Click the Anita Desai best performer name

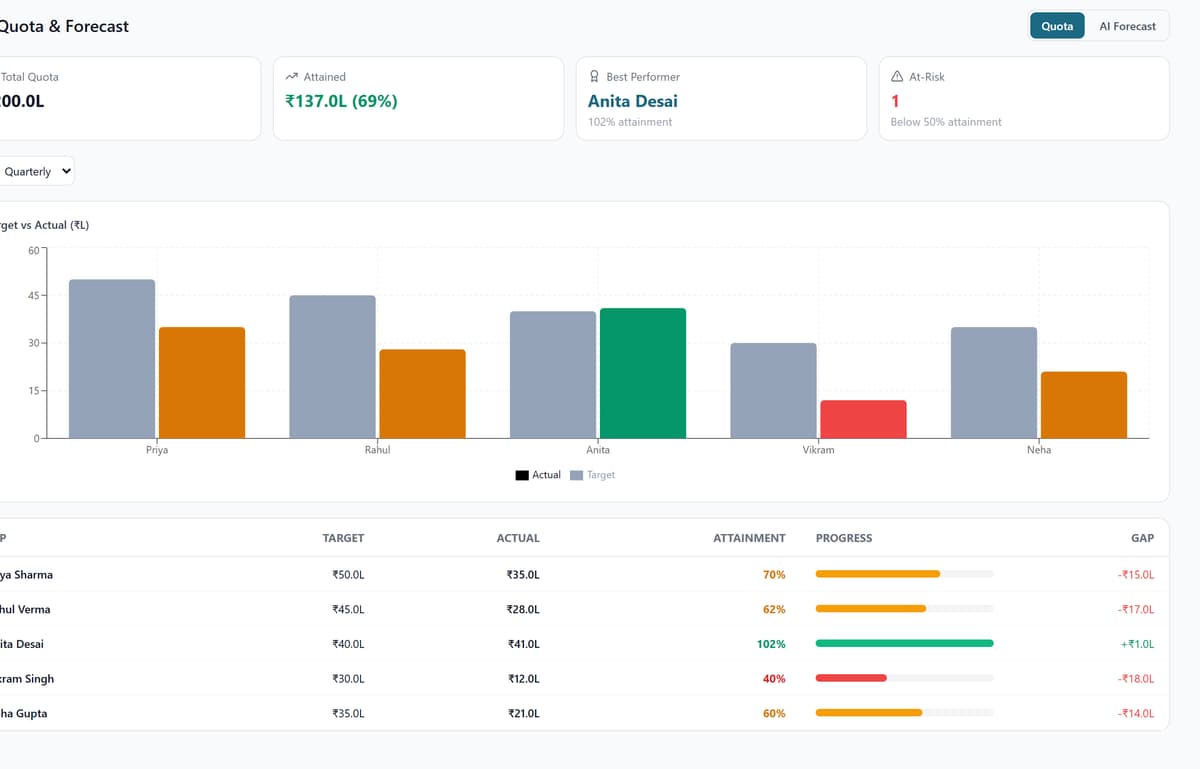click(633, 101)
